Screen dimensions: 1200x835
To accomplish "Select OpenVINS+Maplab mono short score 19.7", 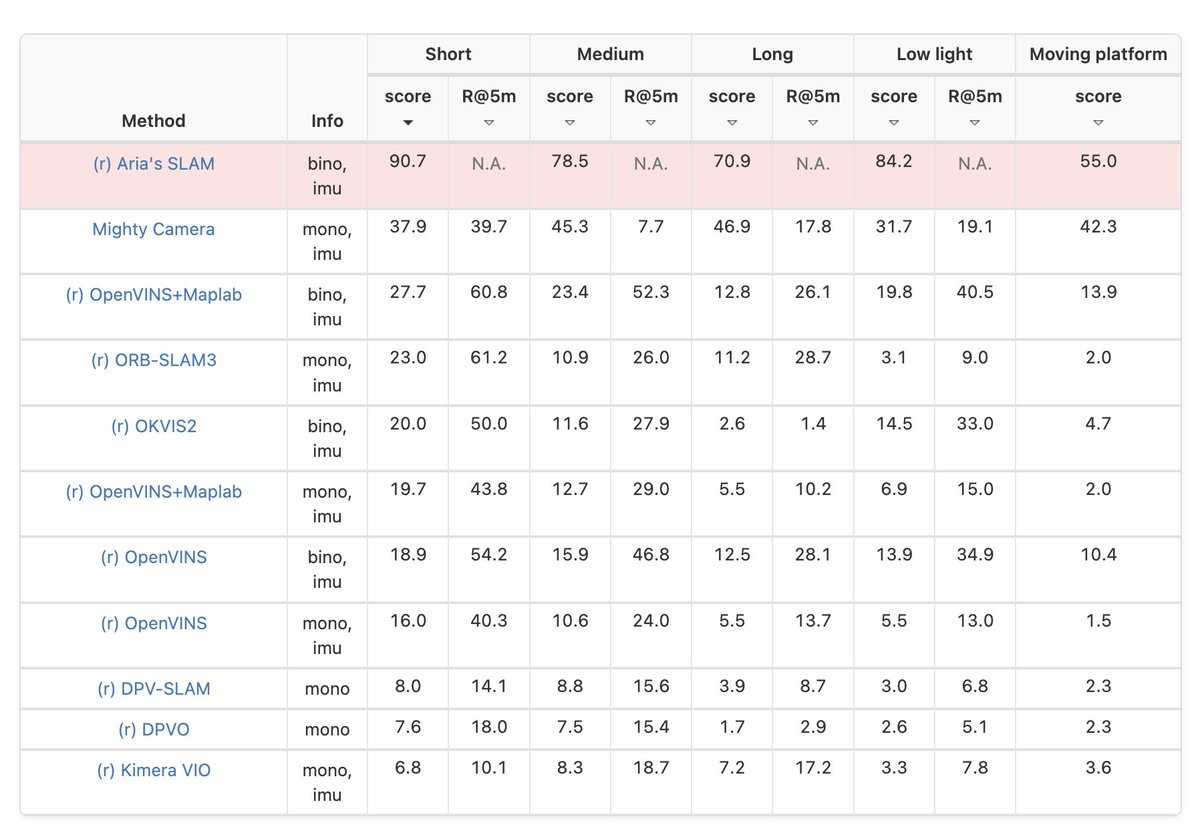I will coord(408,490).
